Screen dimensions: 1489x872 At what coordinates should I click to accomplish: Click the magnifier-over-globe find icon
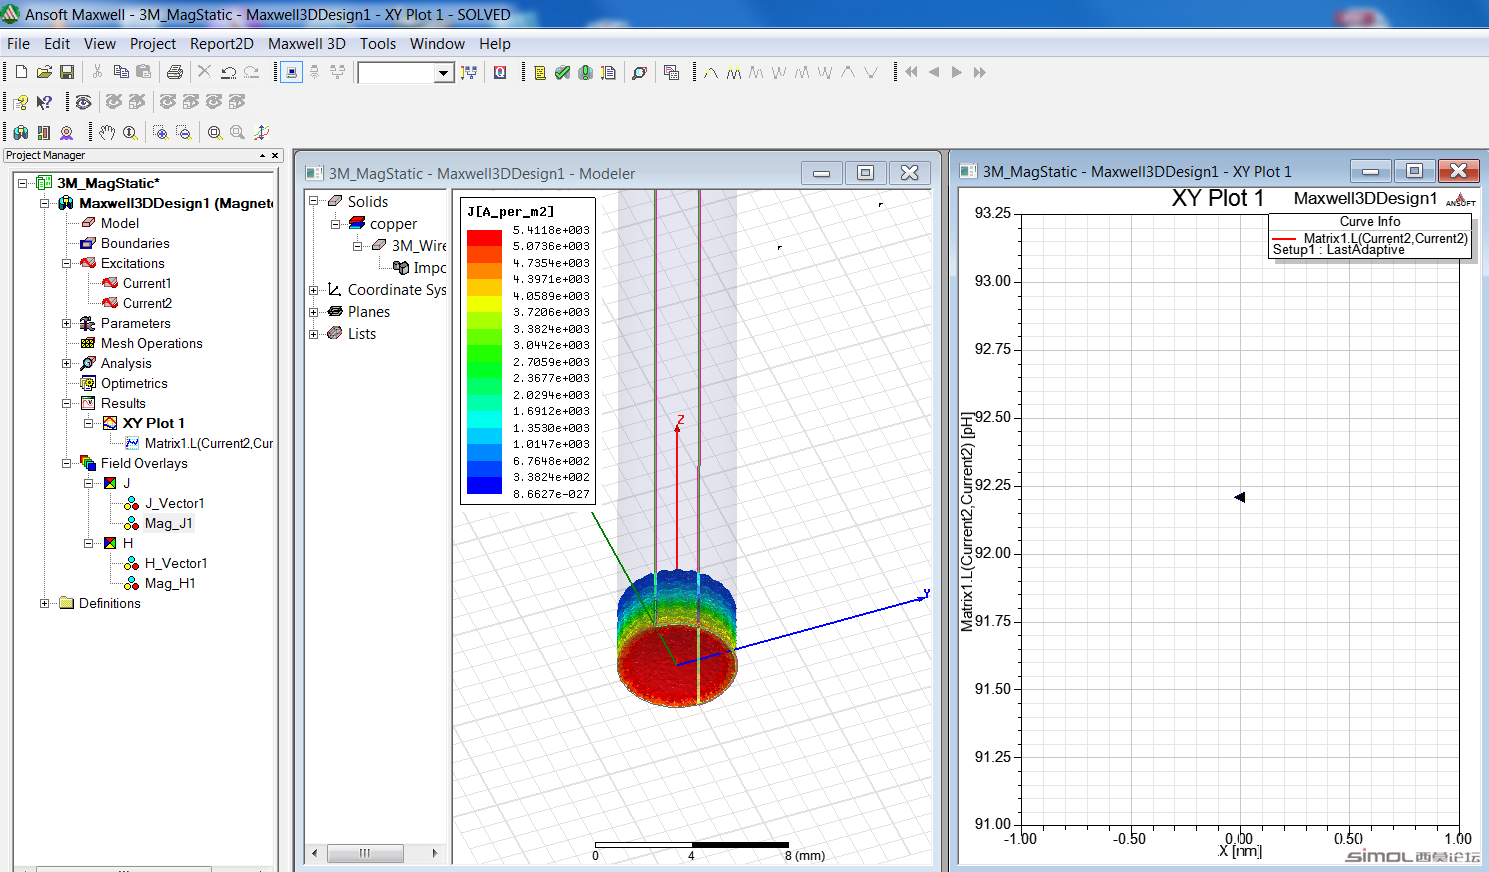click(640, 72)
